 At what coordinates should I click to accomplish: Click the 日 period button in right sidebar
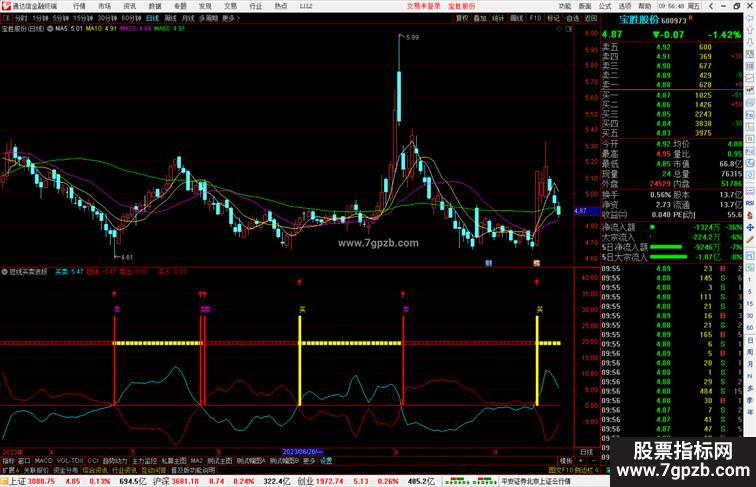[x=750, y=340]
